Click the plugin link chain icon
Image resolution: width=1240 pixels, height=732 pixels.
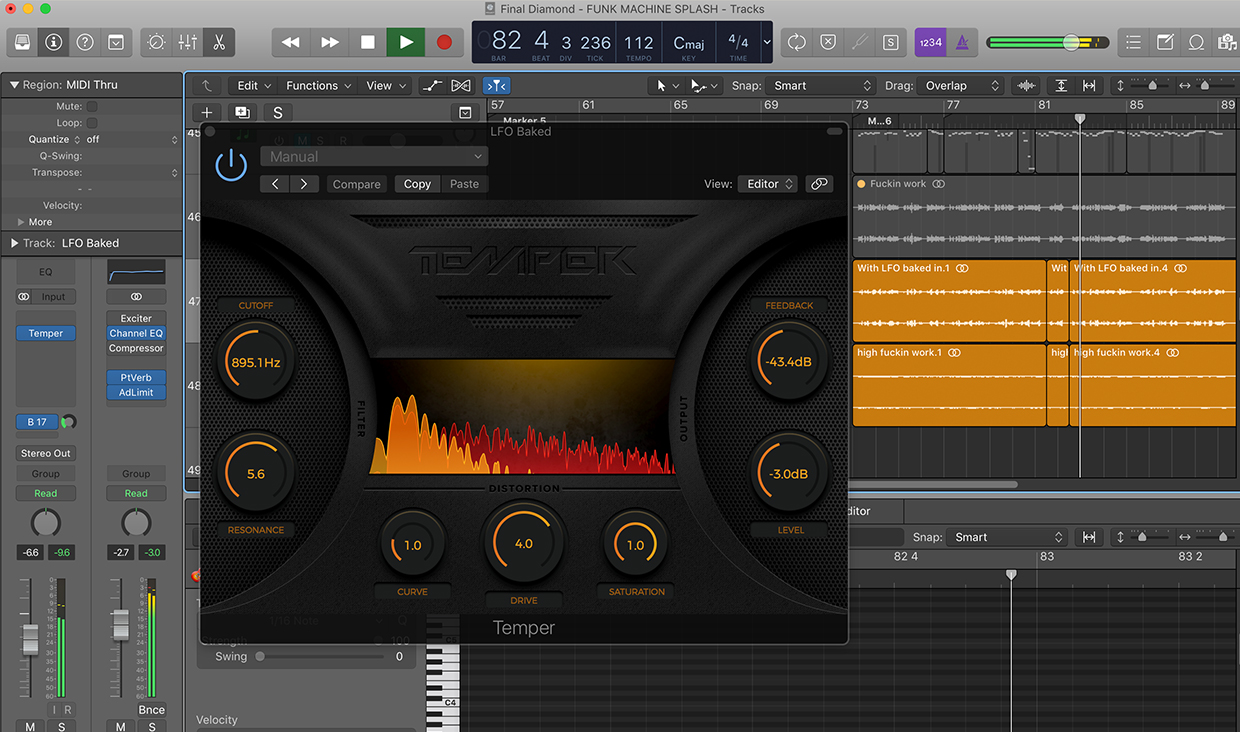click(819, 184)
